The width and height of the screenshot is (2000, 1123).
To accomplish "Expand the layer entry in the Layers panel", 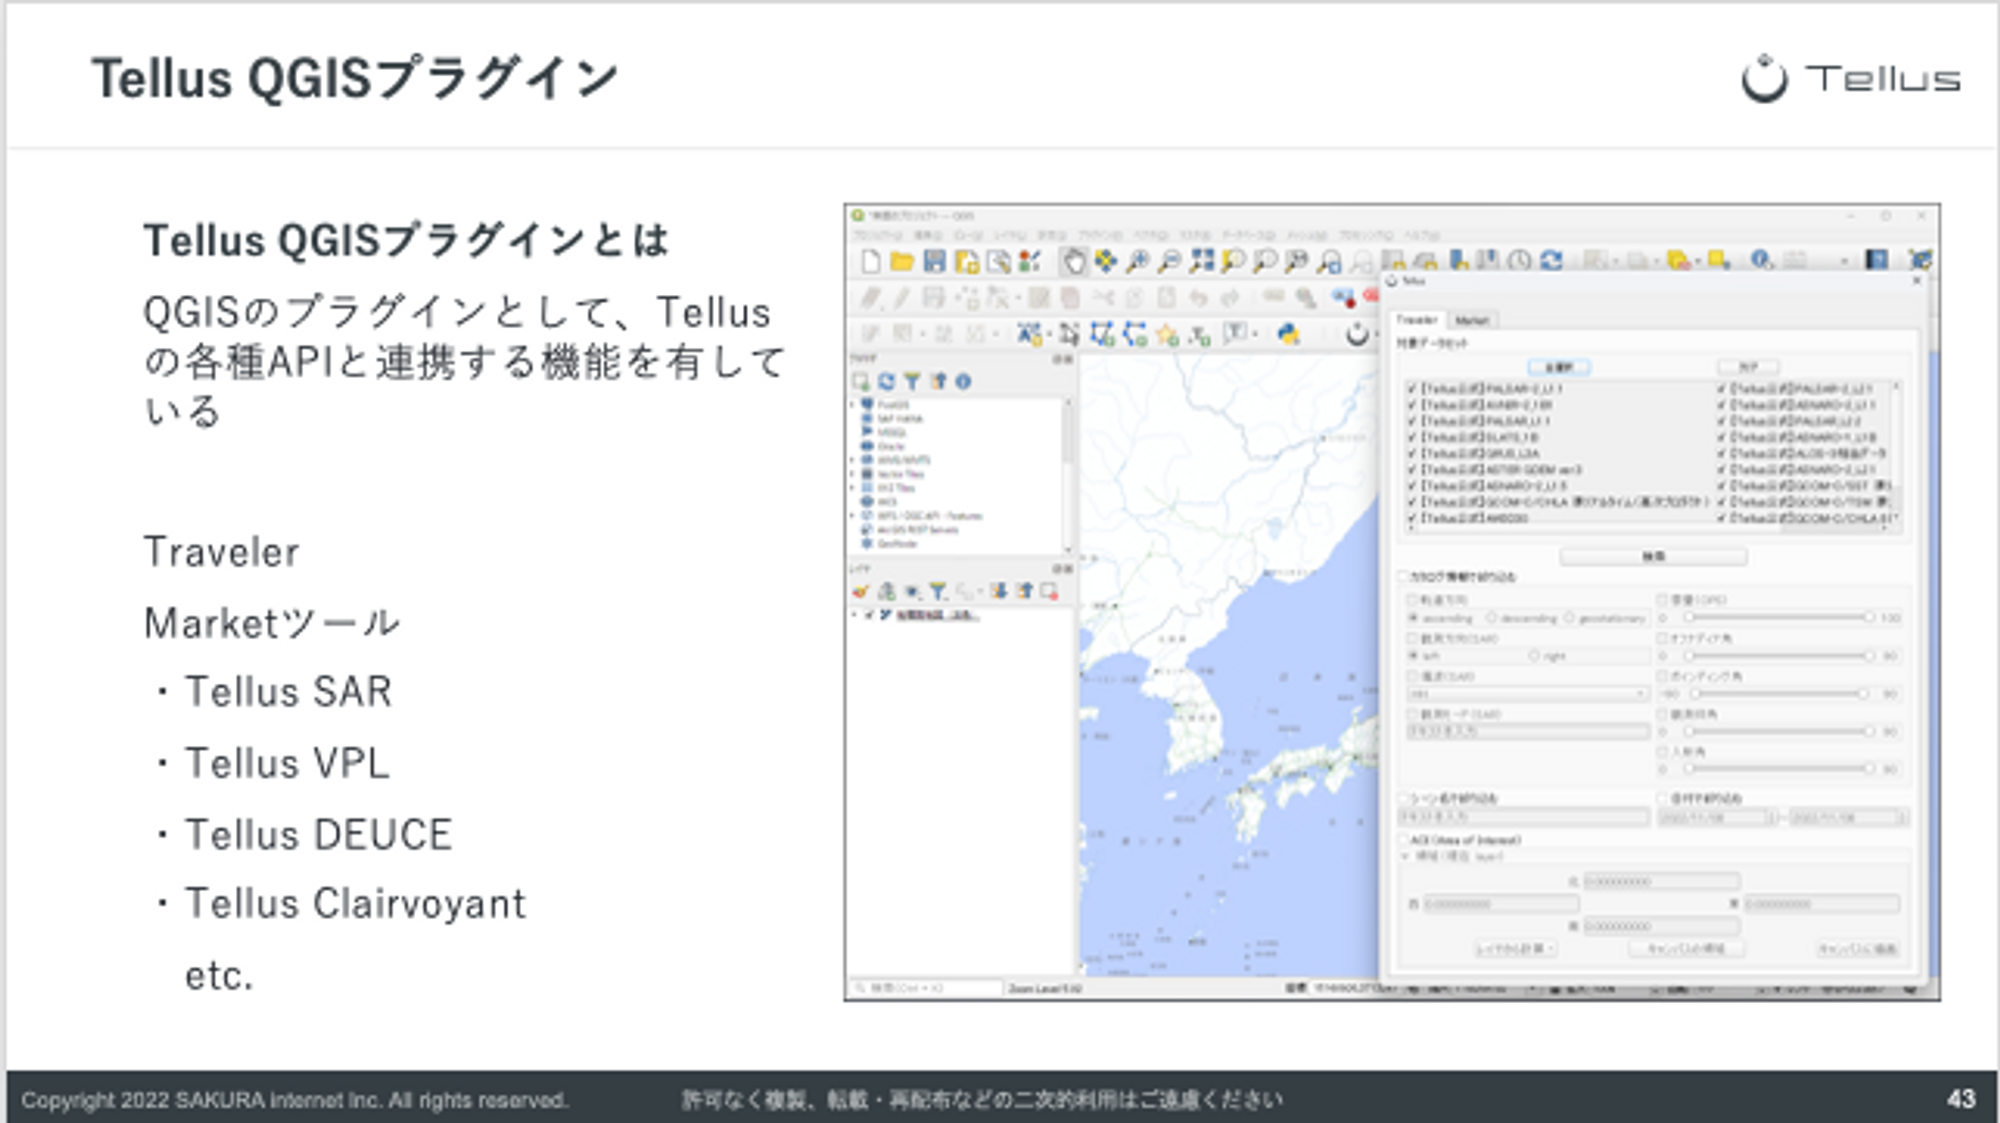I will pyautogui.click(x=854, y=615).
